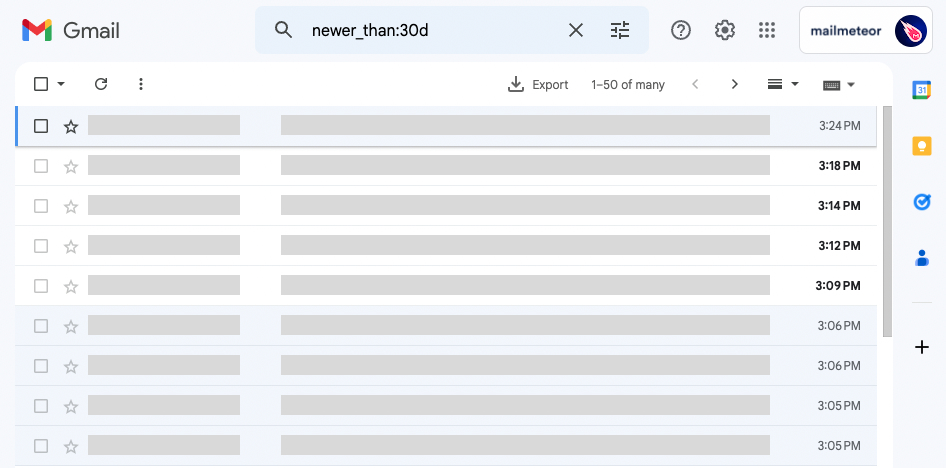Open the Google apps grid

[767, 30]
